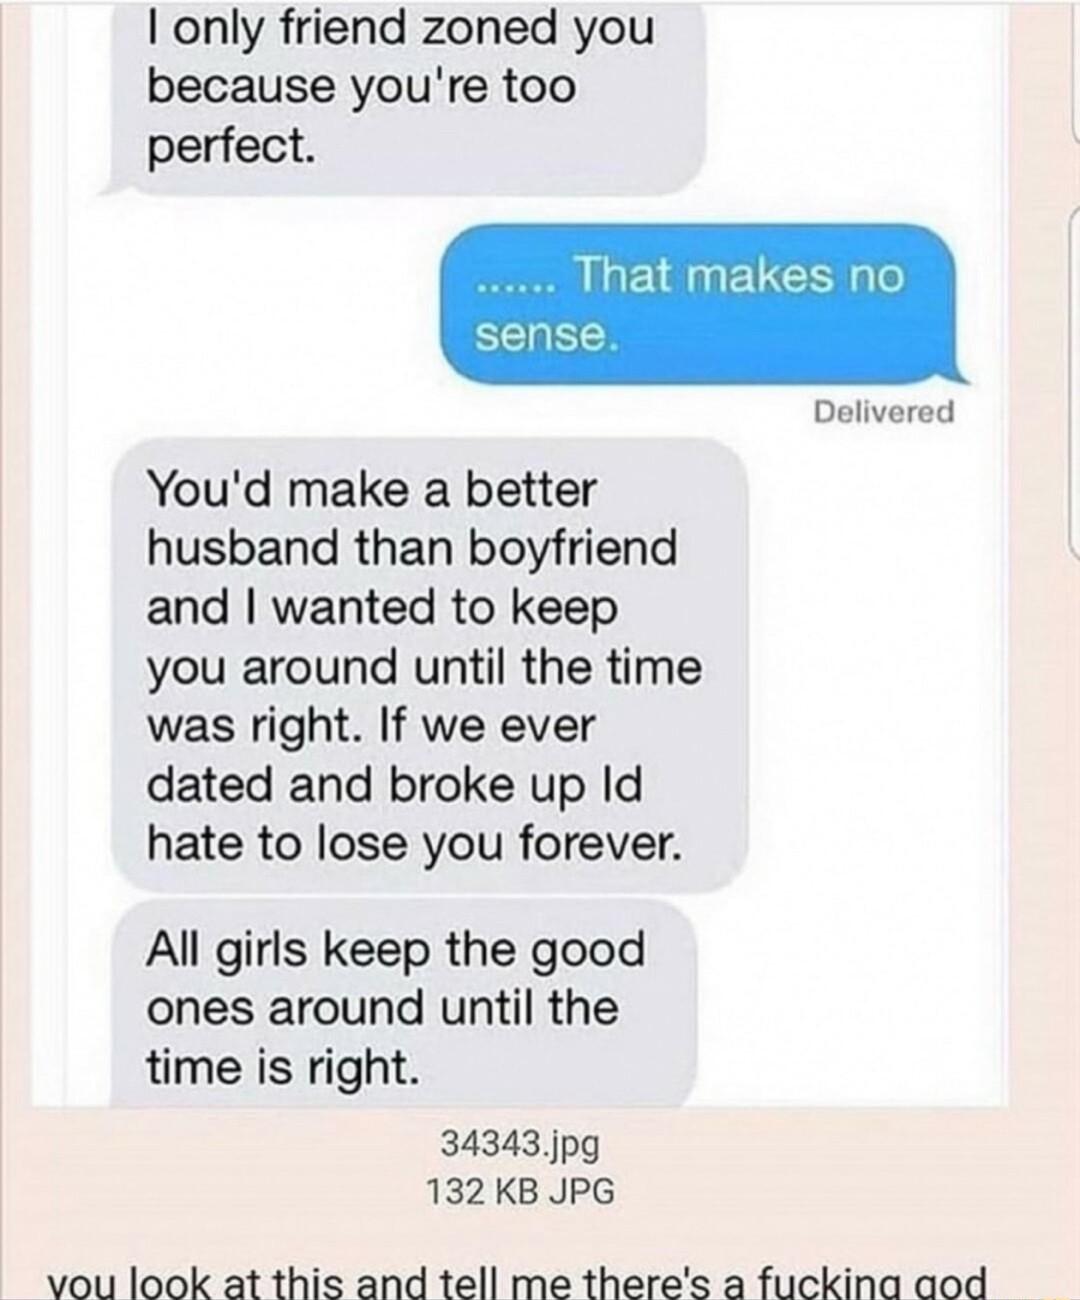Select the "You'd make a better husband" message

(x=428, y=666)
